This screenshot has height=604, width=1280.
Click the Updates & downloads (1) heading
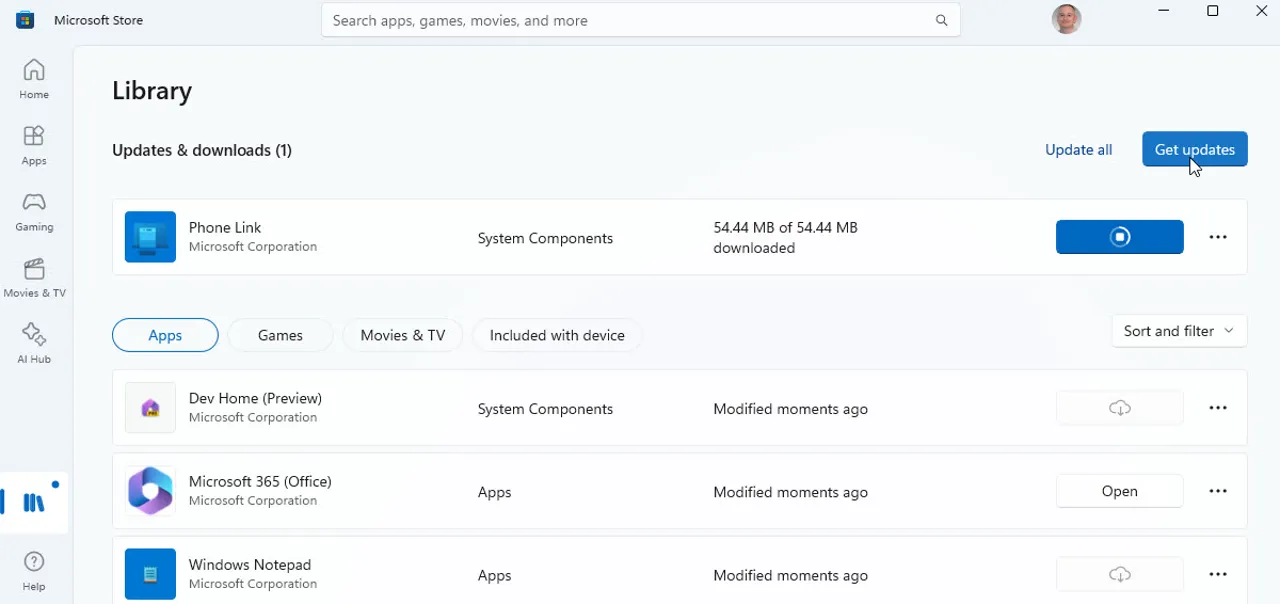[202, 150]
